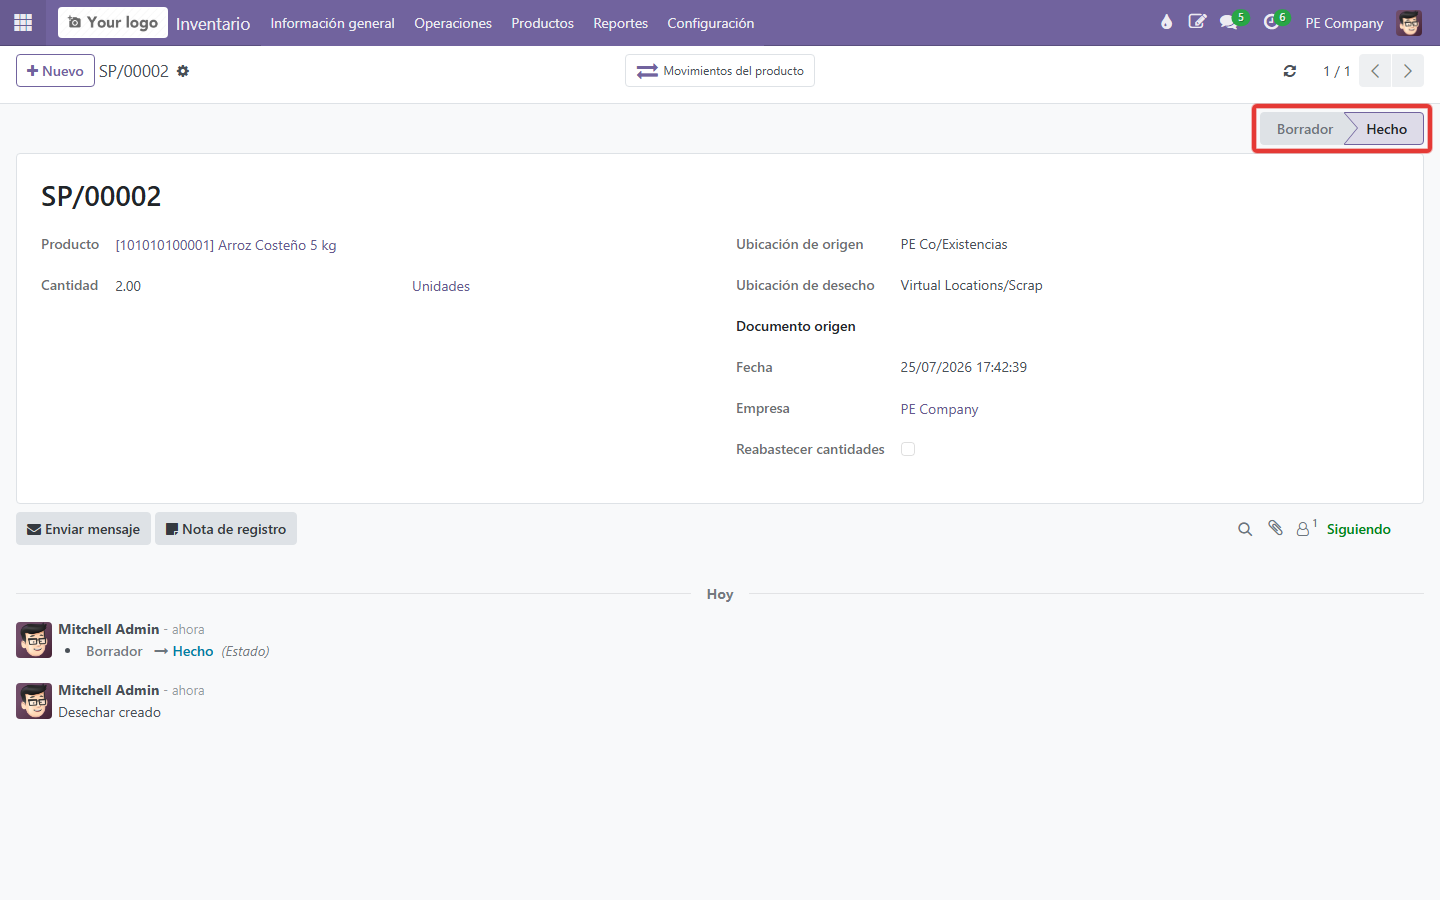Image resolution: width=1440 pixels, height=900 pixels.
Task: Click the chatter search magnifier icon
Action: point(1245,529)
